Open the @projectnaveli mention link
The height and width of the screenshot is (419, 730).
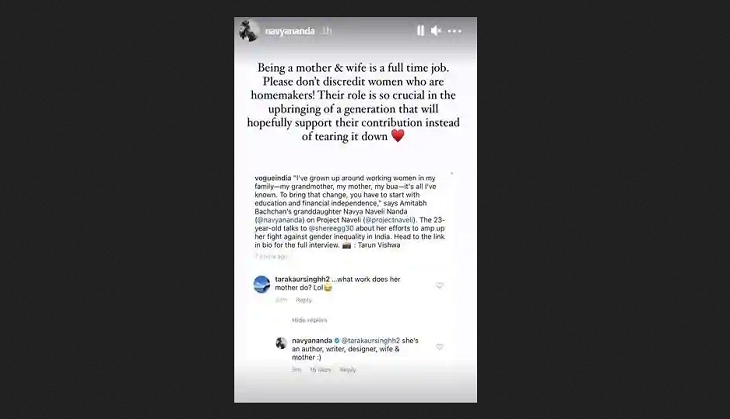click(x=389, y=220)
